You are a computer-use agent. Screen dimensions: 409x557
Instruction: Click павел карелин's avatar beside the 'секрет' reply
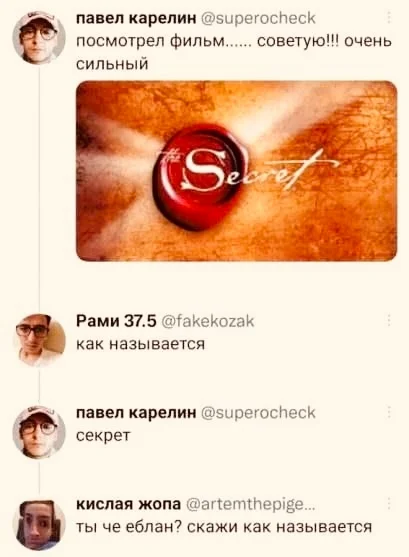[x=39, y=432]
